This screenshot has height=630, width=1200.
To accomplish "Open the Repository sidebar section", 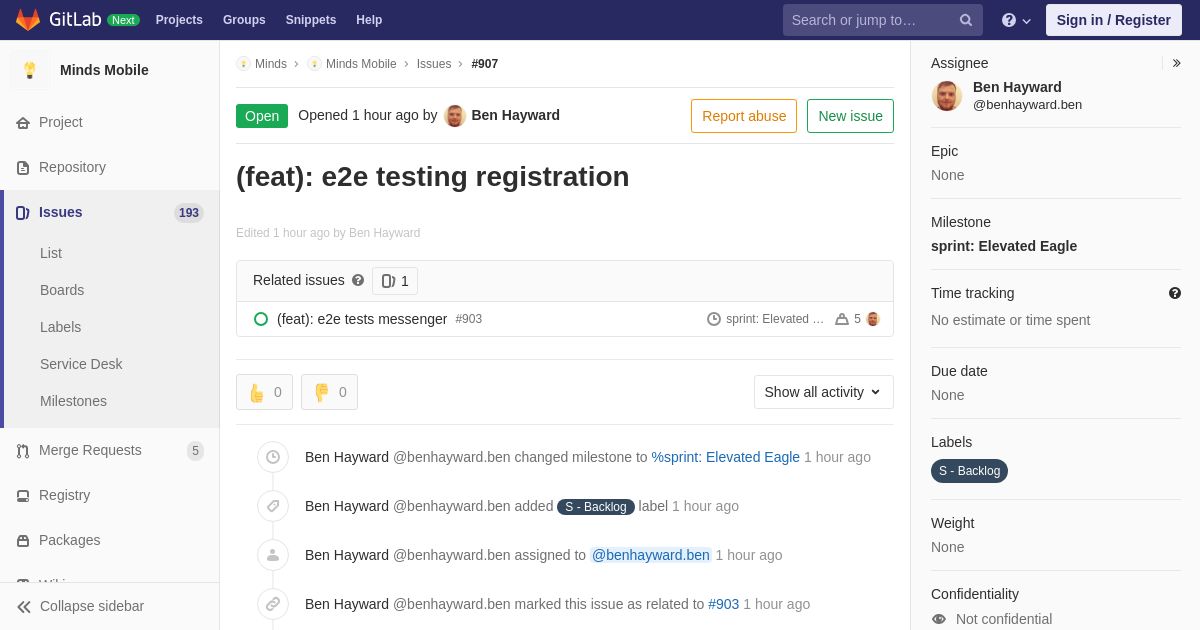I will coord(72,167).
